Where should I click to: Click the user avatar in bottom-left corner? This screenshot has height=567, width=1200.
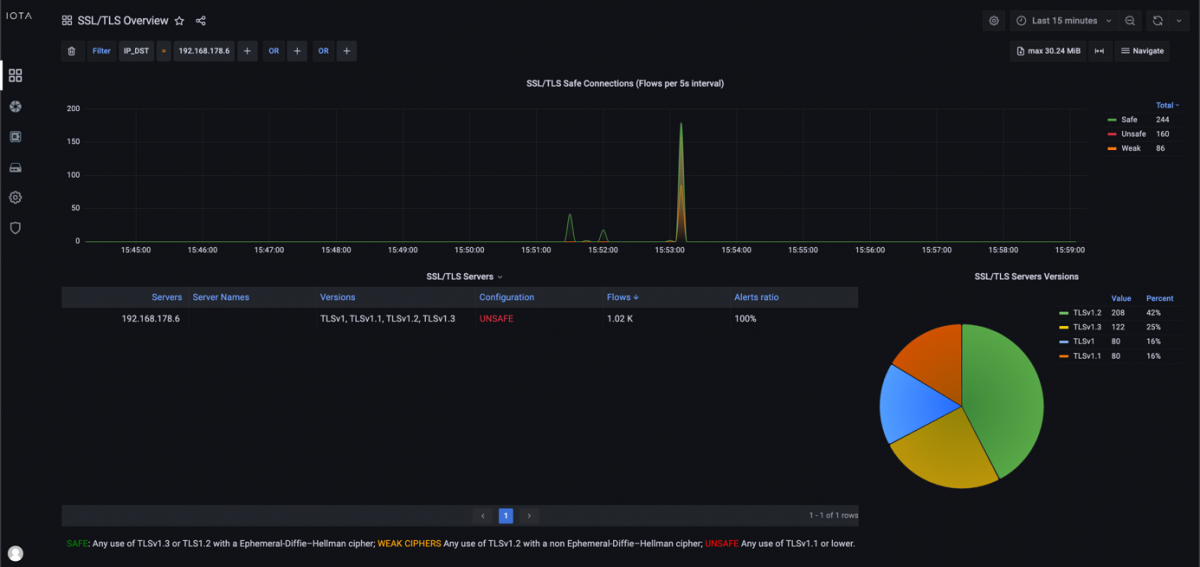pos(15,553)
